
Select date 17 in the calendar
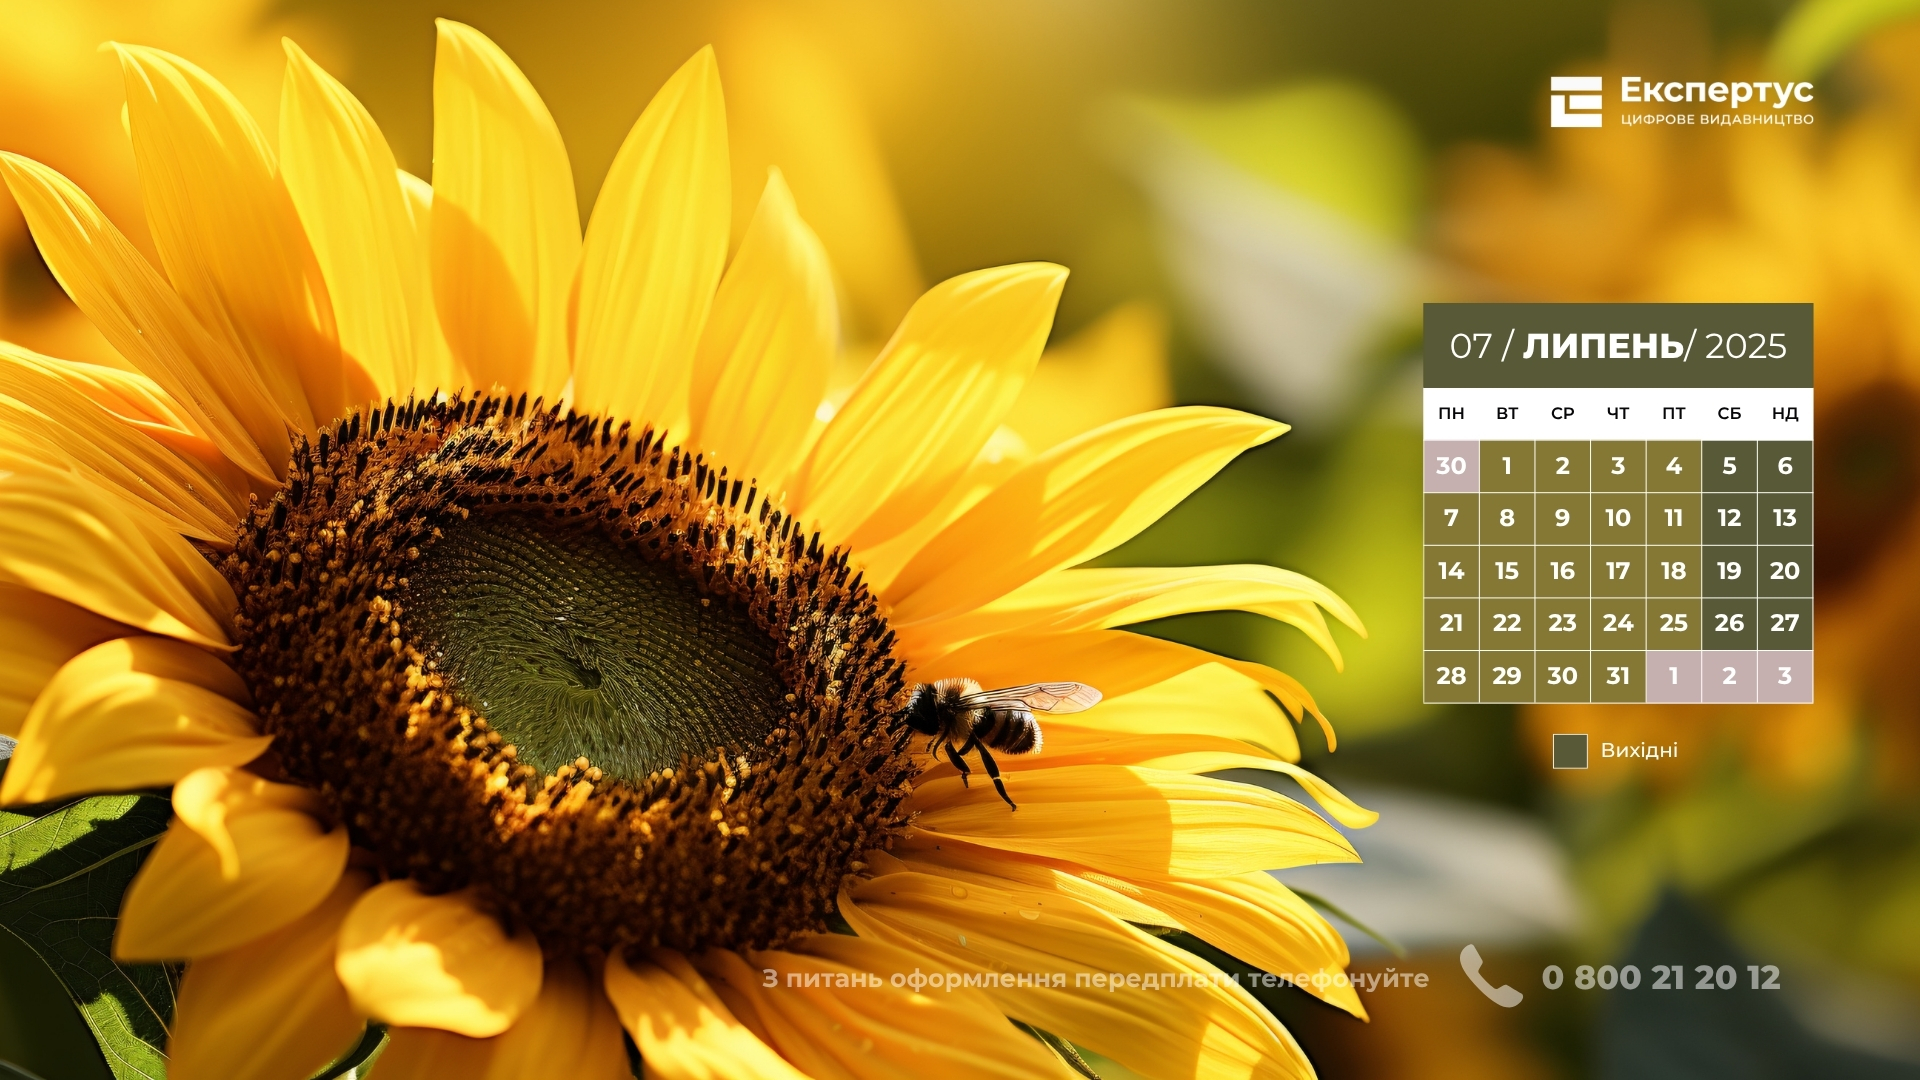[x=1618, y=571]
